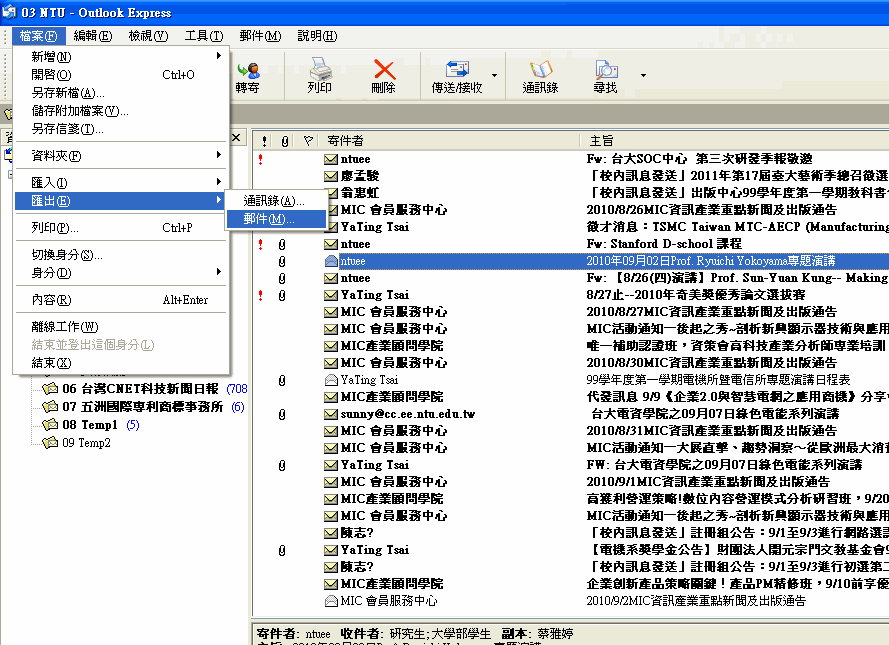The image size is (889, 645).
Task: Choose Work Offline (離線工作) item
Action: pyautogui.click(x=121, y=327)
